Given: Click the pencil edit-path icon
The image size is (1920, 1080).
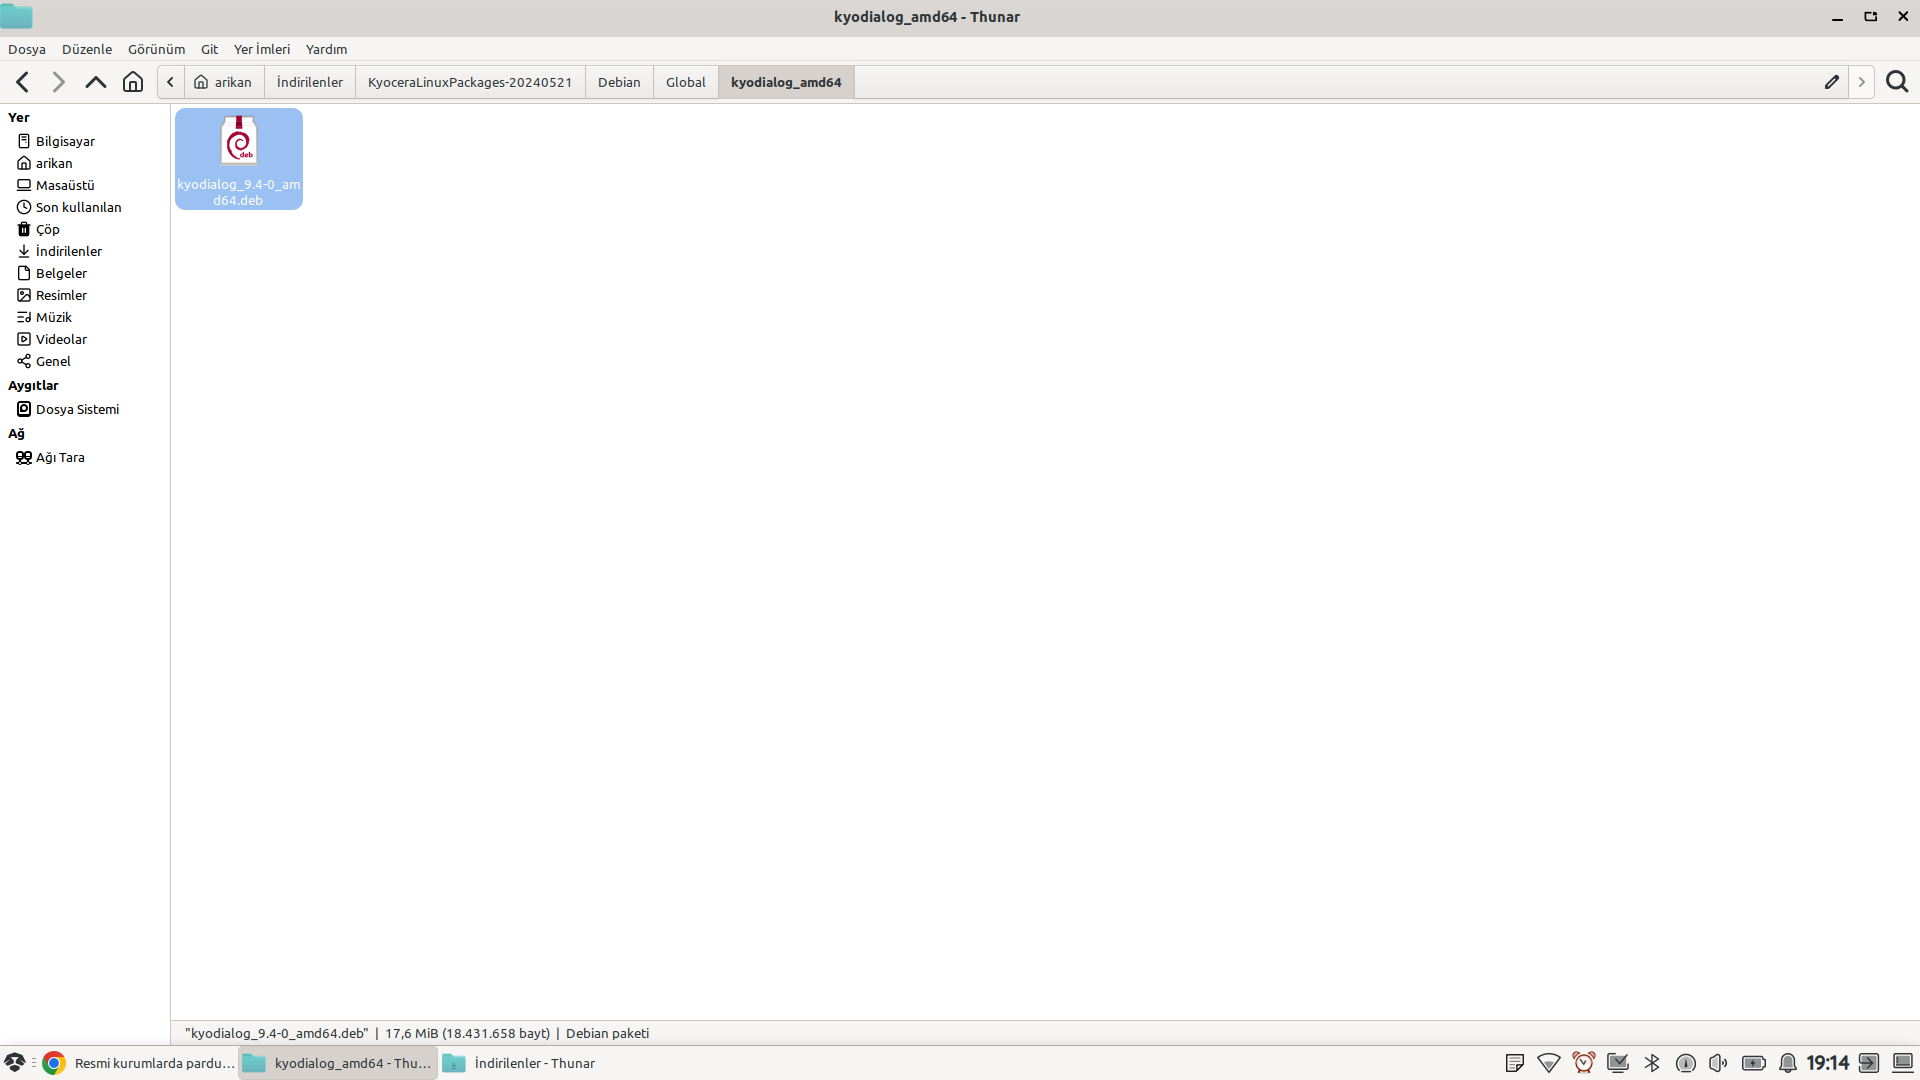Looking at the screenshot, I should click(x=1831, y=82).
